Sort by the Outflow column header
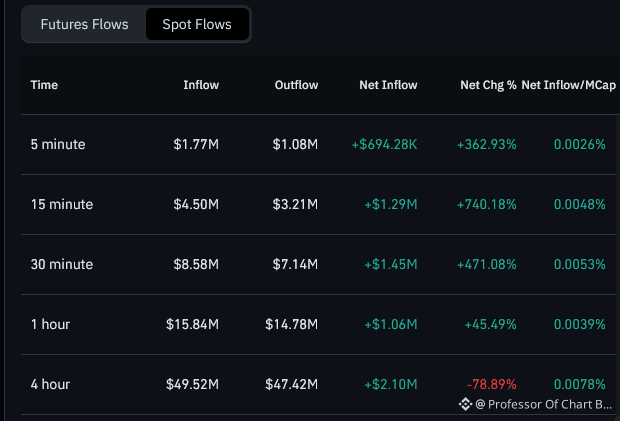 pos(296,85)
